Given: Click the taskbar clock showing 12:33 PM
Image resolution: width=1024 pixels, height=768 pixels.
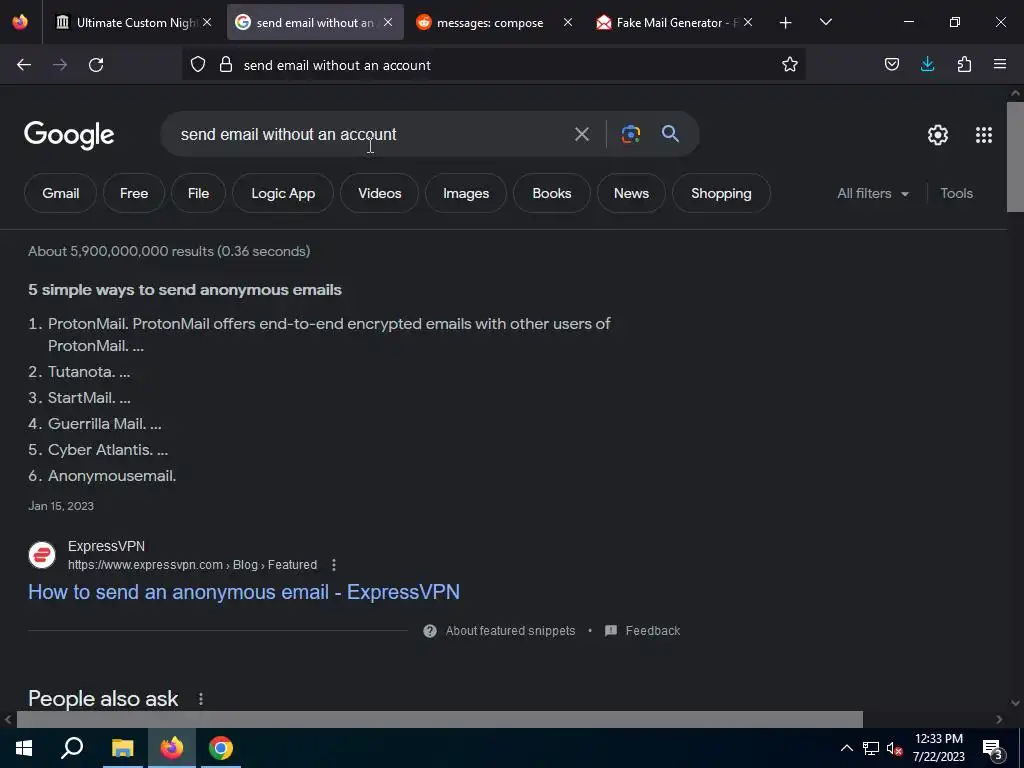Looking at the screenshot, I should [938, 748].
